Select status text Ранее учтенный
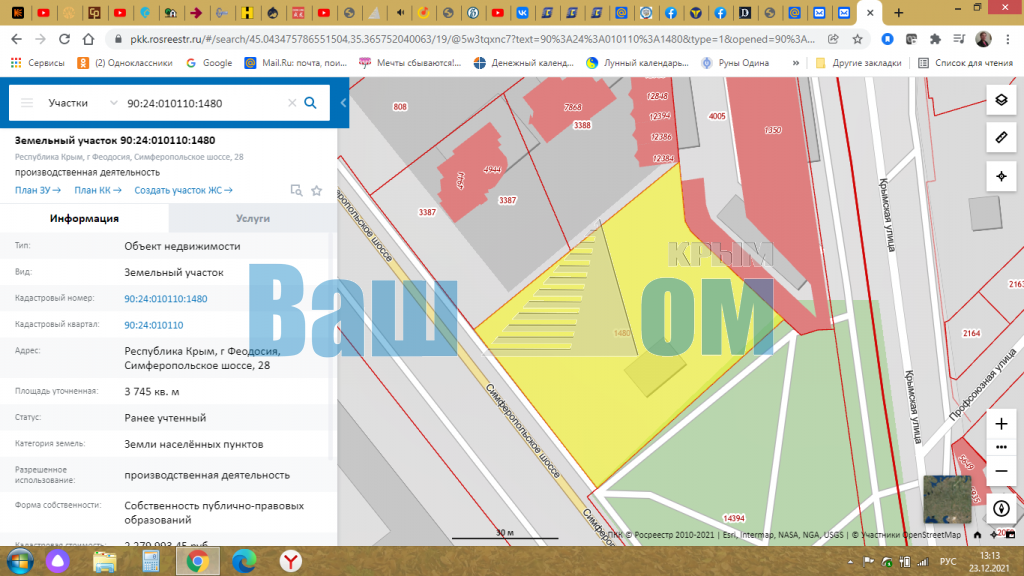Screen dimensions: 1024x576 (165, 417)
